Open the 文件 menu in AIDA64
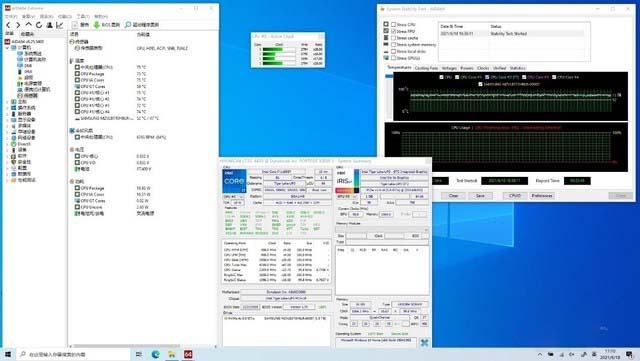Image resolution: width=640 pixels, height=361 pixels. 11,16
